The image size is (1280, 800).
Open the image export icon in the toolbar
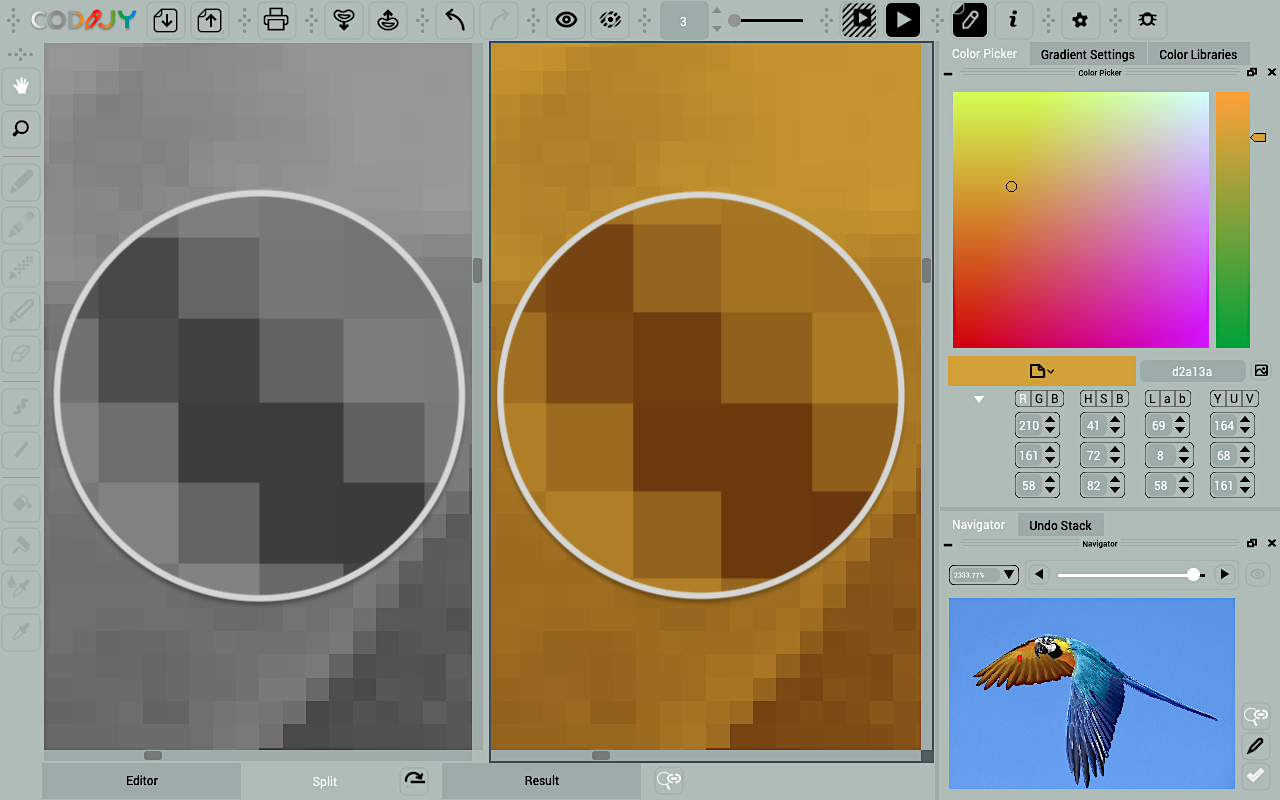[209, 20]
